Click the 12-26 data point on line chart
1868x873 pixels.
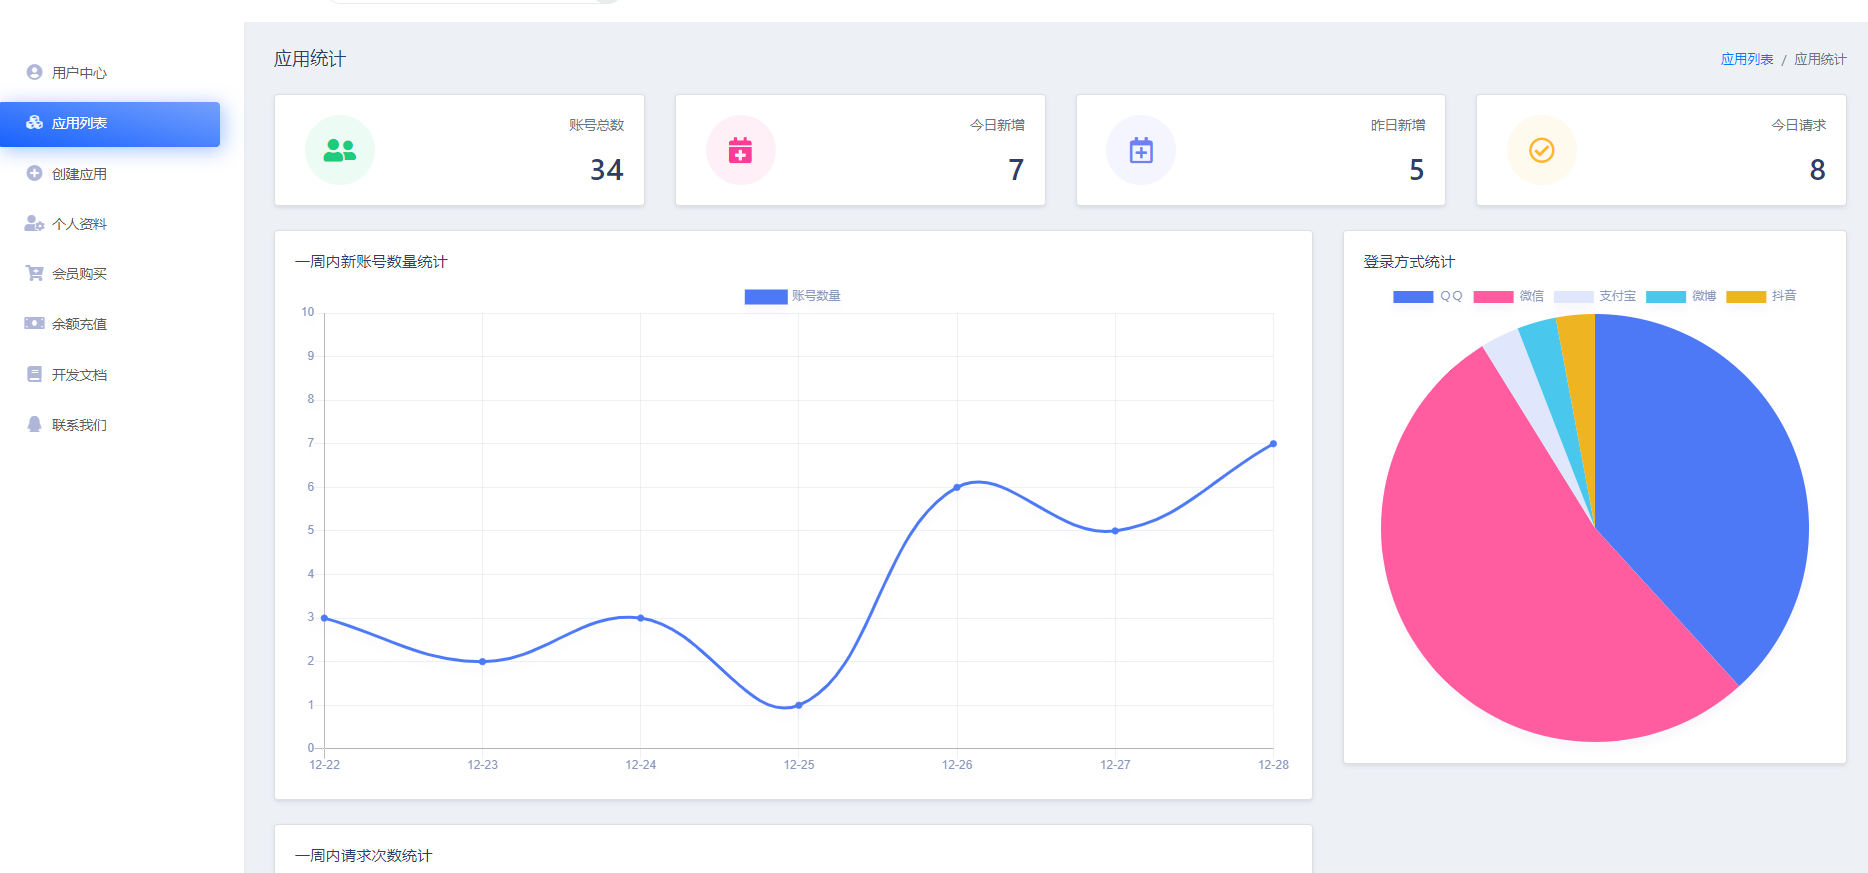coord(957,487)
